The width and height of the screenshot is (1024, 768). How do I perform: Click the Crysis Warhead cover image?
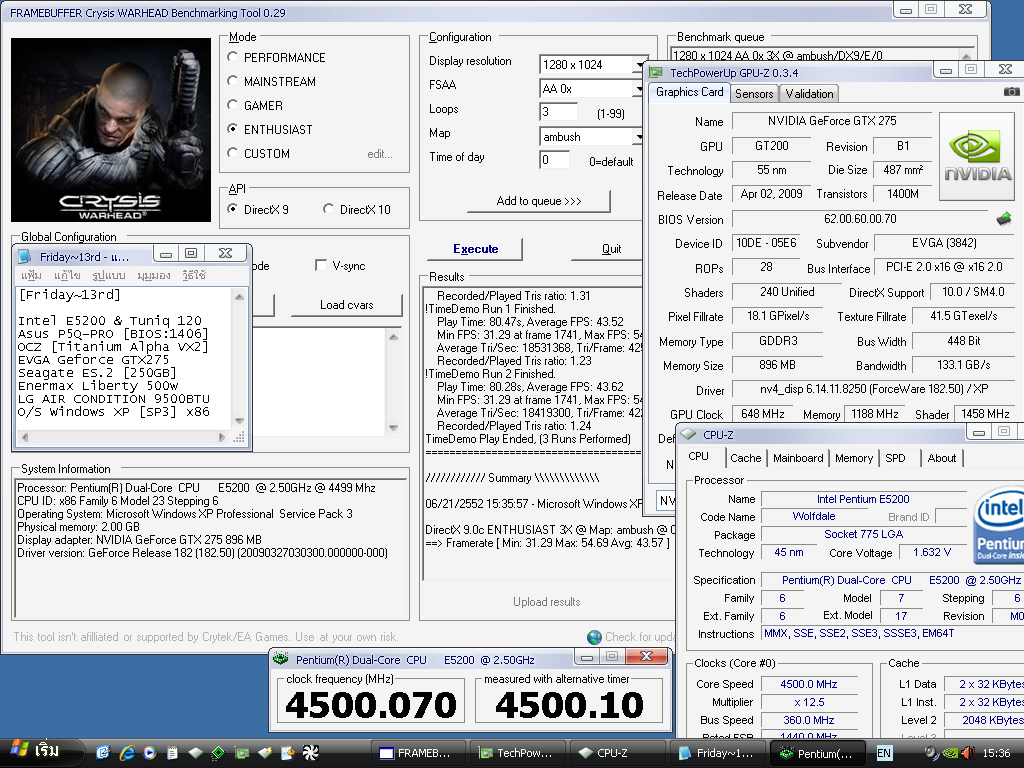click(x=111, y=130)
